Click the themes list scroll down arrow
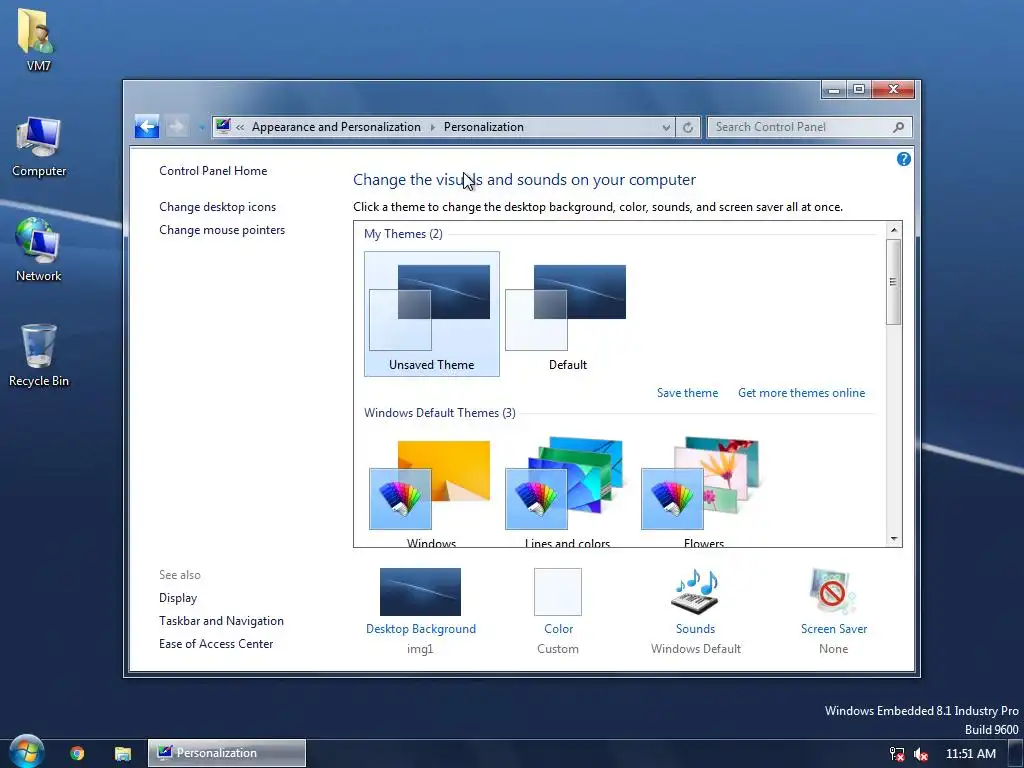The width and height of the screenshot is (1024, 768). coord(894,539)
